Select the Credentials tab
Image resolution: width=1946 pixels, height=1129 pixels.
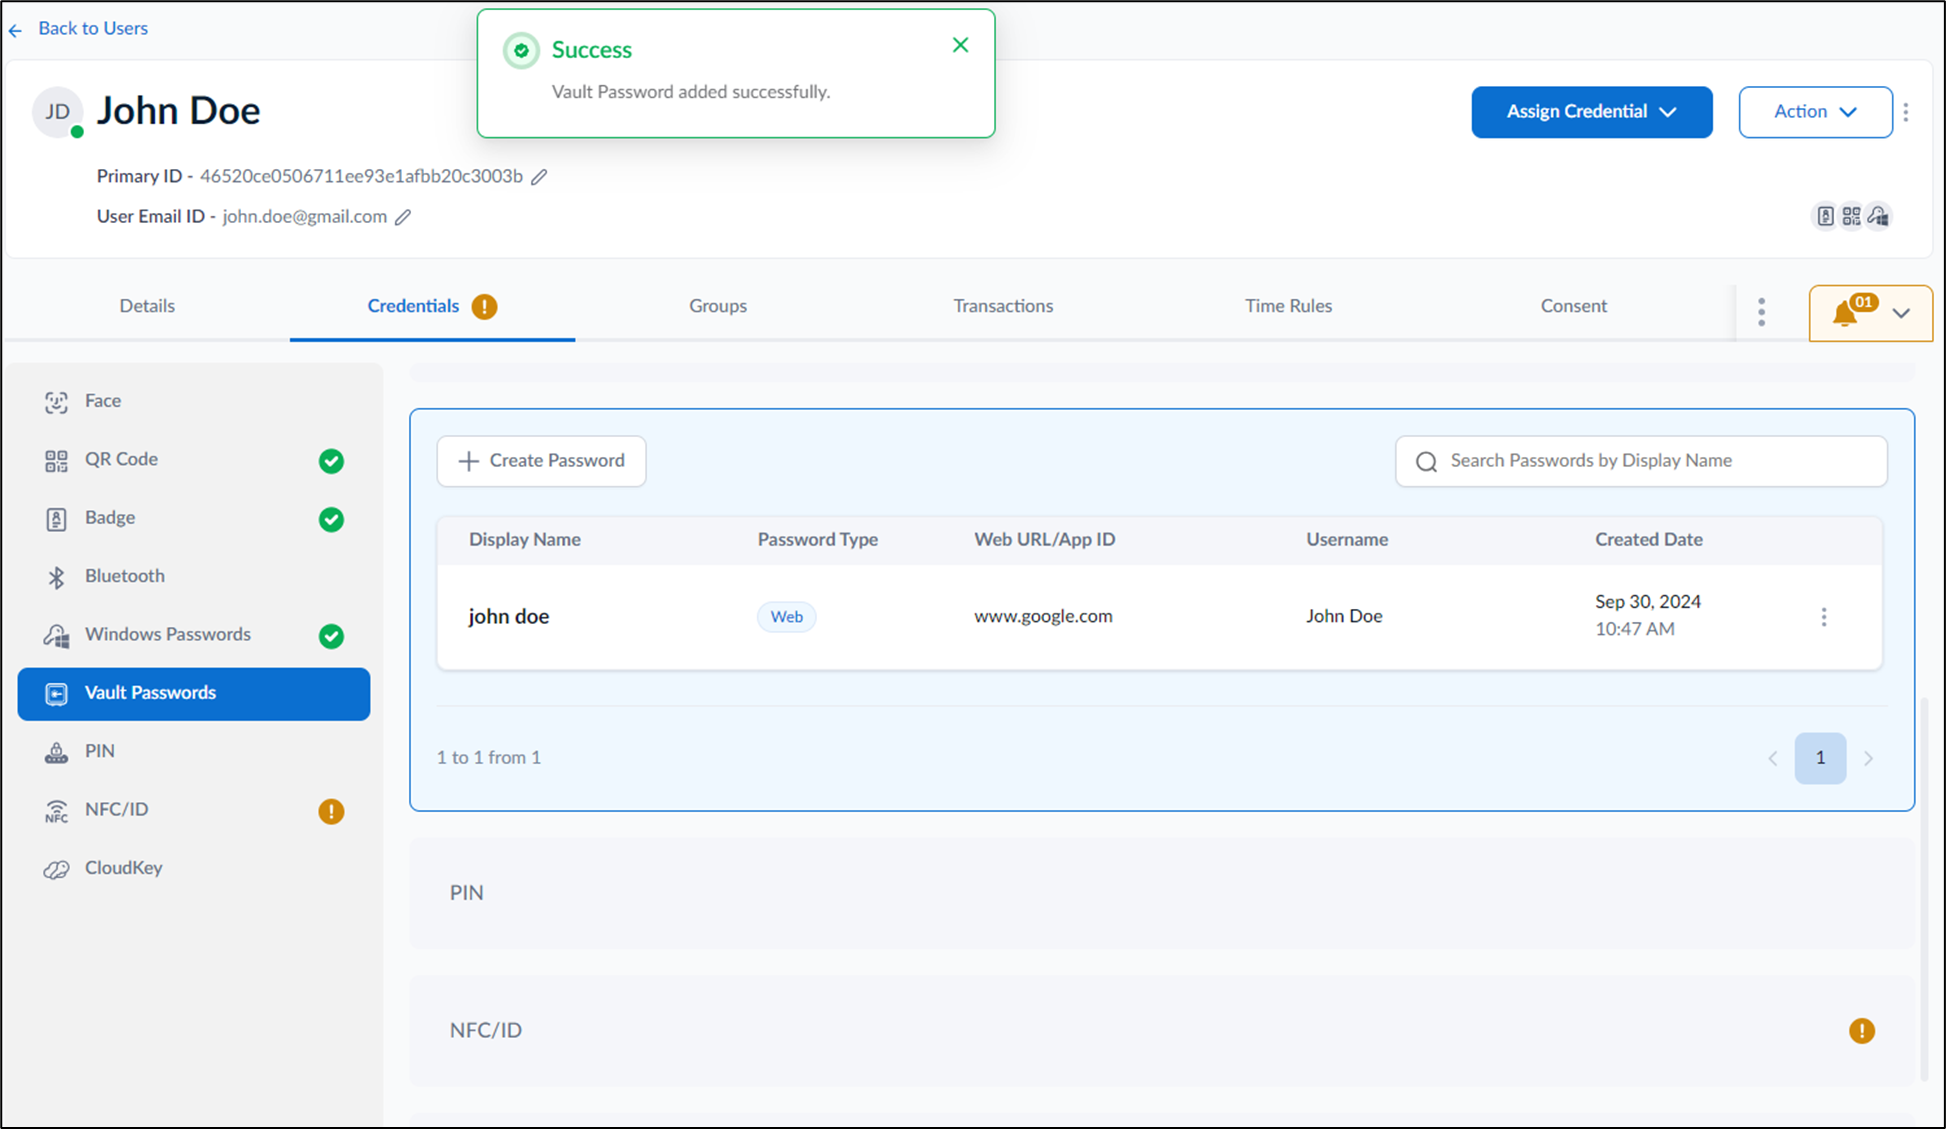(432, 306)
